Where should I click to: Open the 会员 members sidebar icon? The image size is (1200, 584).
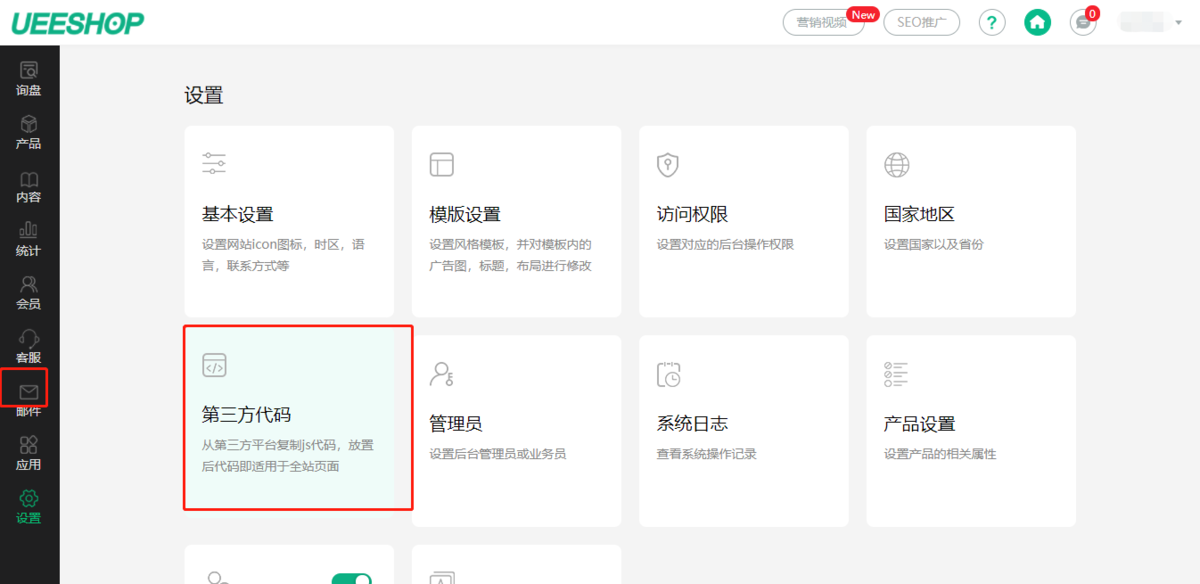[29, 285]
